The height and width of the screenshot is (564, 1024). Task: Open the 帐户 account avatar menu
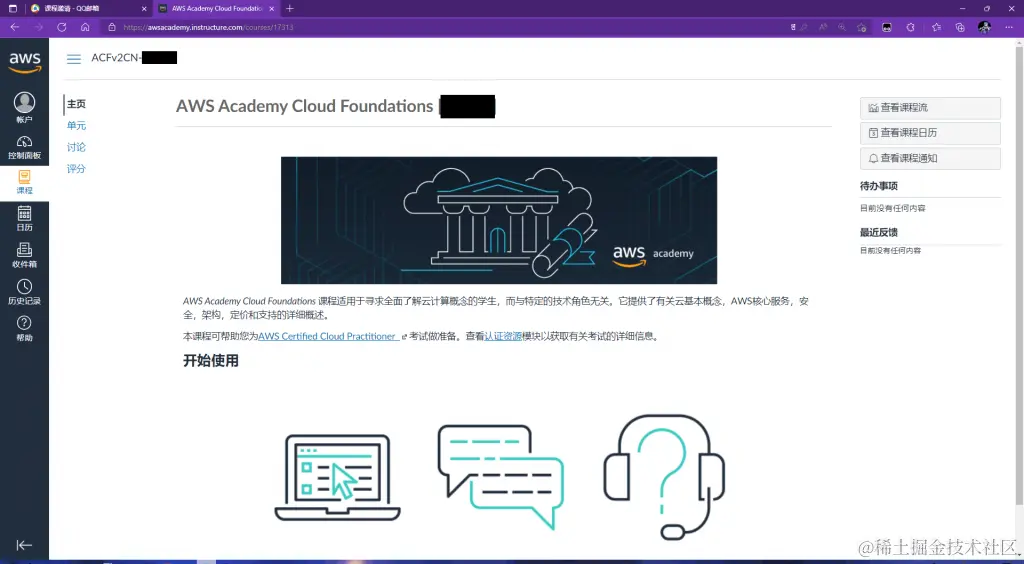(x=24, y=108)
